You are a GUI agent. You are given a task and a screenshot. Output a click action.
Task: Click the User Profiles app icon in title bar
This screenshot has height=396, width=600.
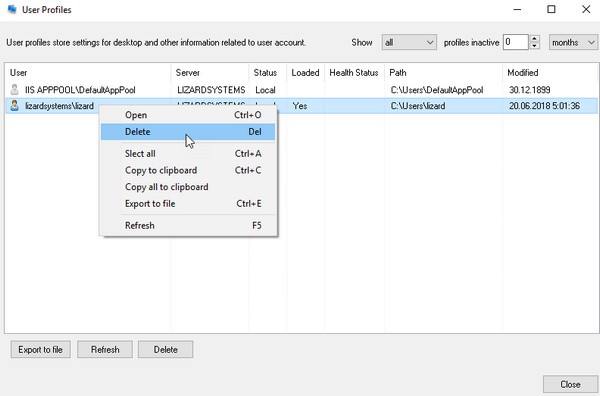[12, 9]
